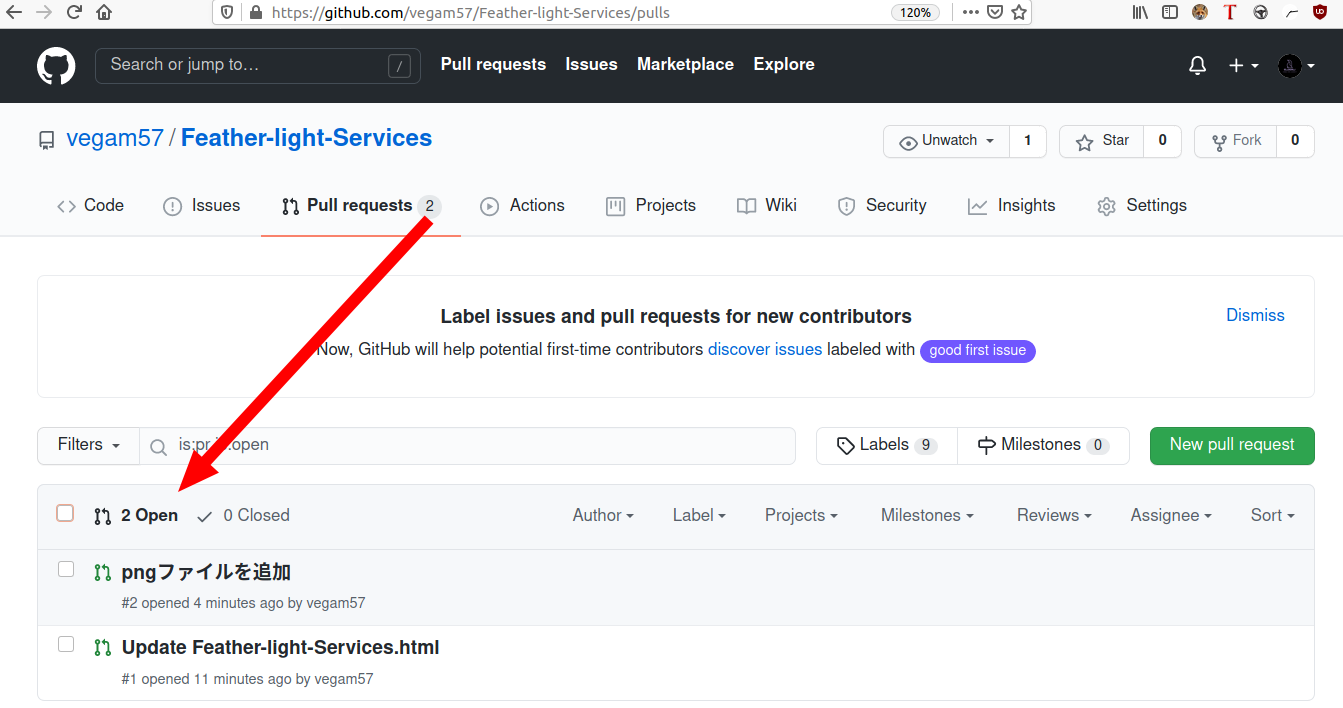Click the good first issue label
The width and height of the screenshot is (1343, 708).
pyautogui.click(x=977, y=351)
